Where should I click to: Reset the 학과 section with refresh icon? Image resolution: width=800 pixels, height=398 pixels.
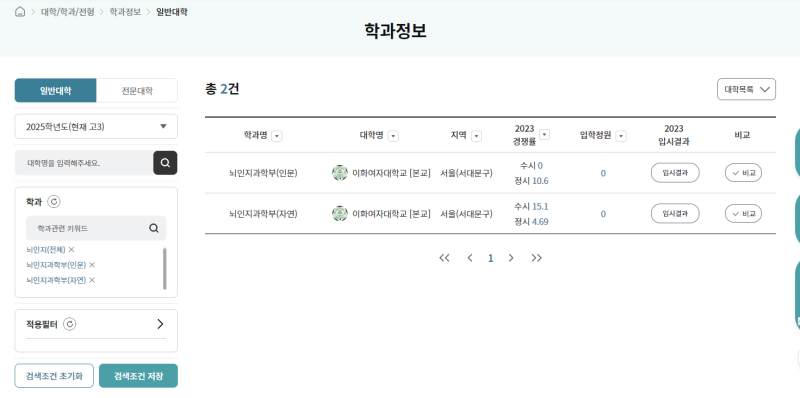click(54, 202)
